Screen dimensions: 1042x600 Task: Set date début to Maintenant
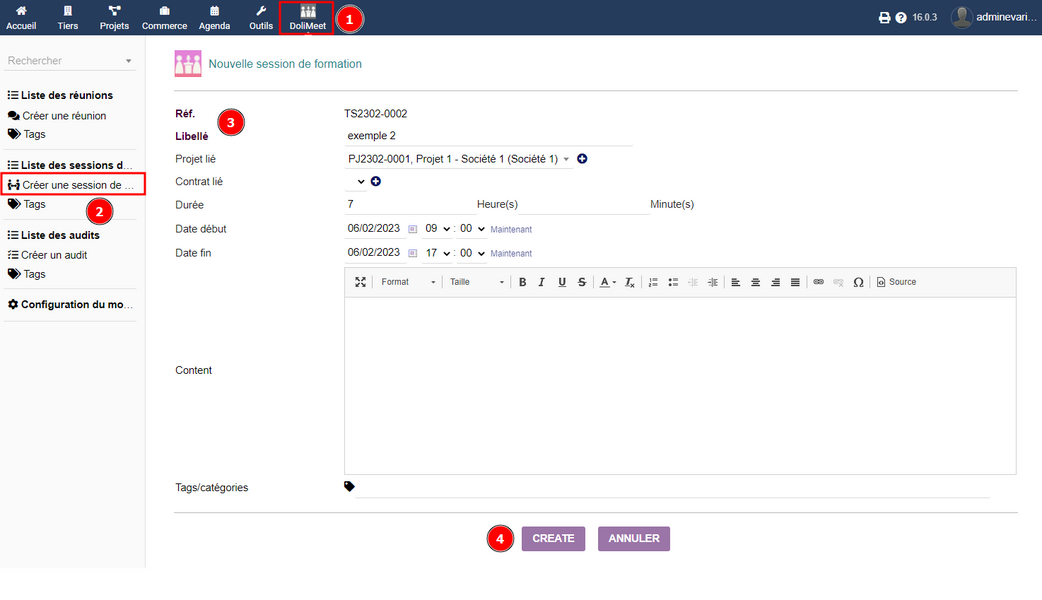(x=511, y=230)
